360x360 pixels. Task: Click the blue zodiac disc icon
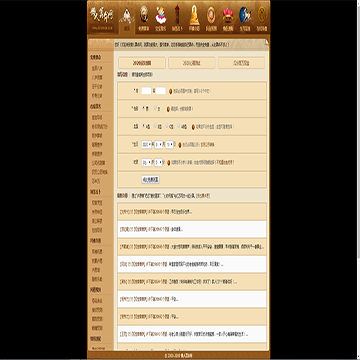(x=245, y=15)
